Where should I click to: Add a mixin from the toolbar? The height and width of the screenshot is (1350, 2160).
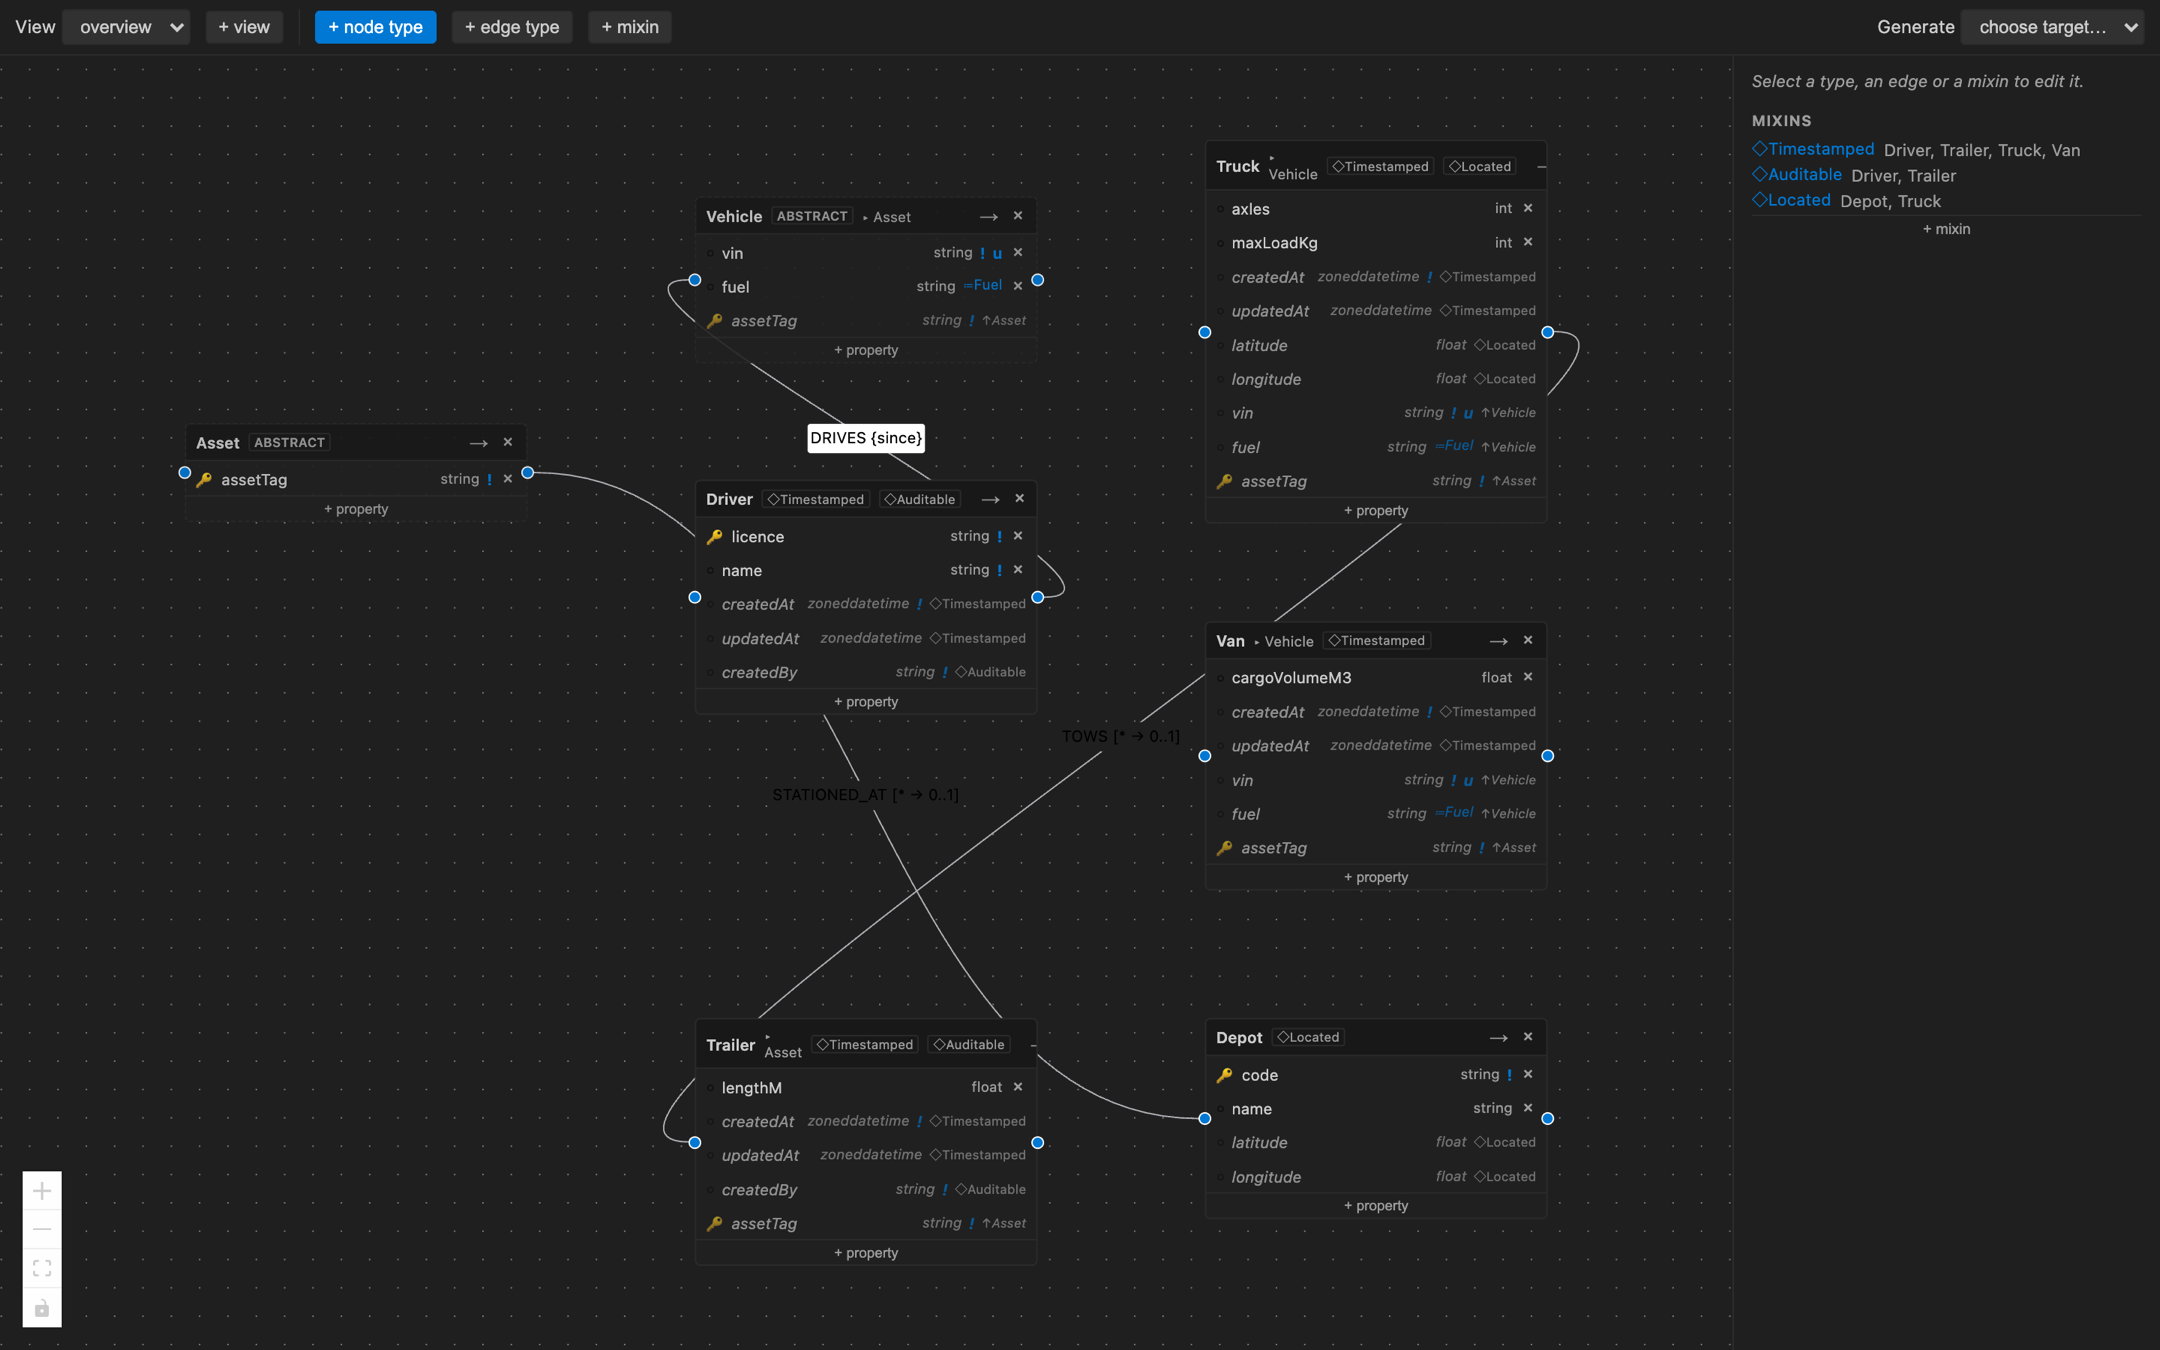(630, 27)
